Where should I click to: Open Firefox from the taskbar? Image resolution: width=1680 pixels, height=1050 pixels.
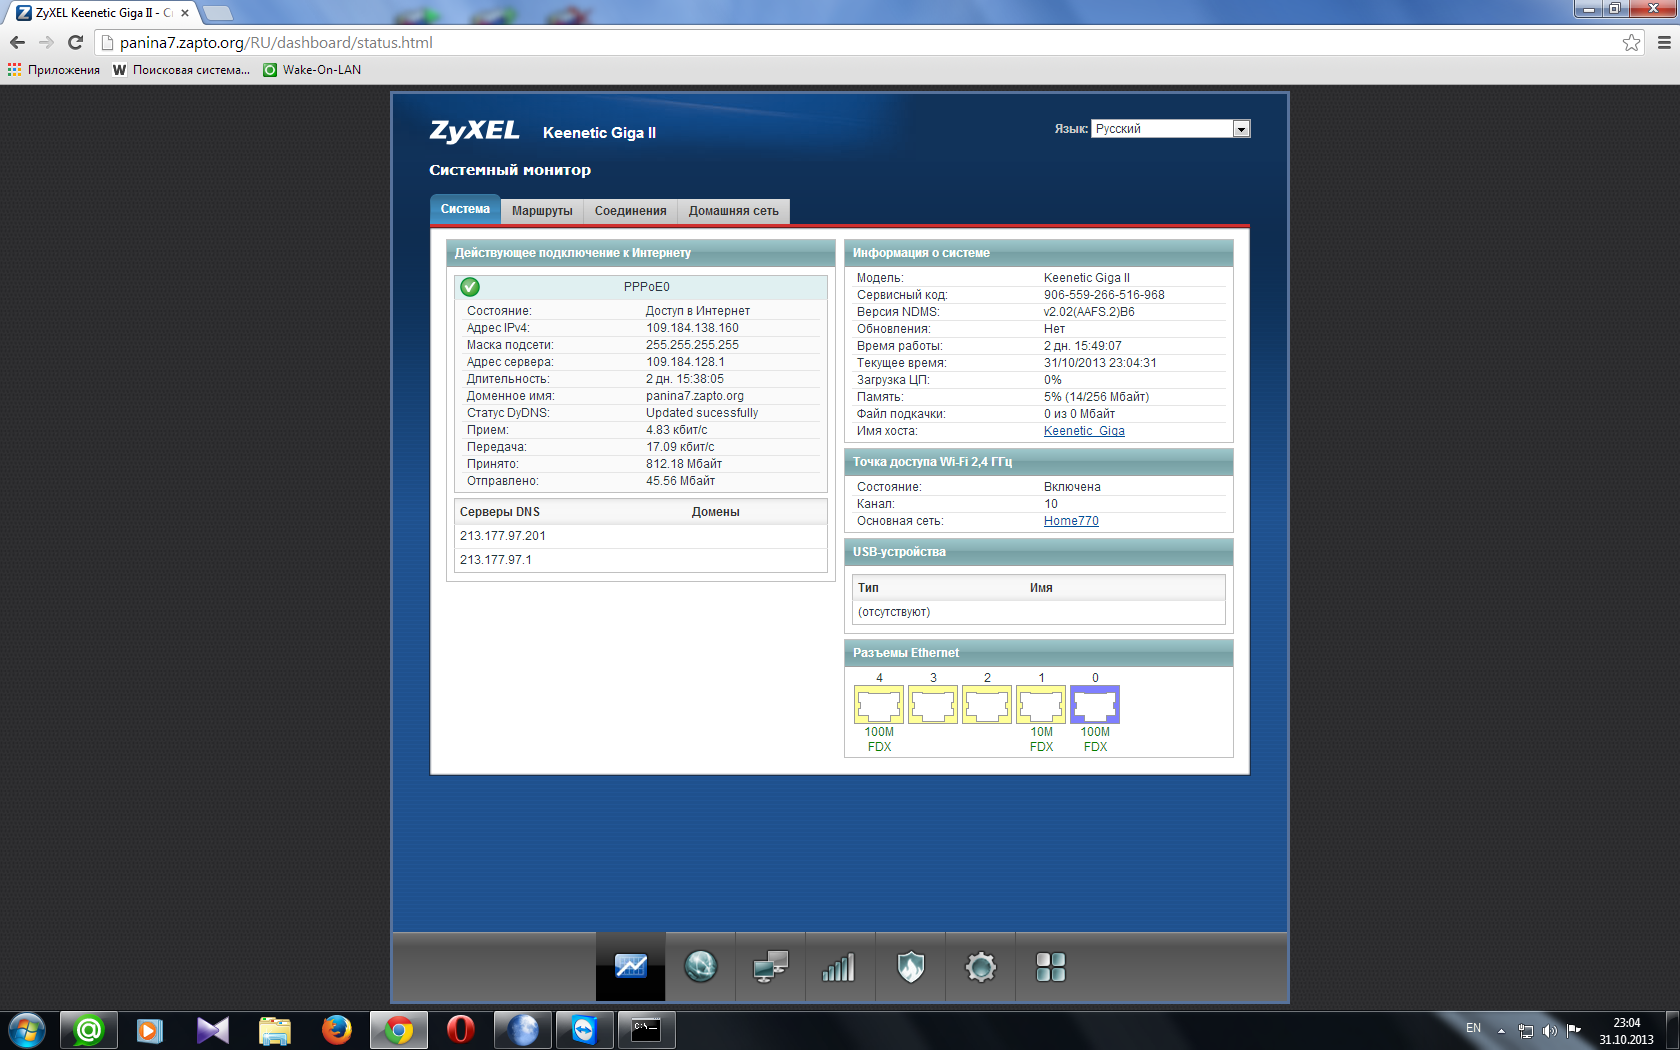[x=337, y=1030]
